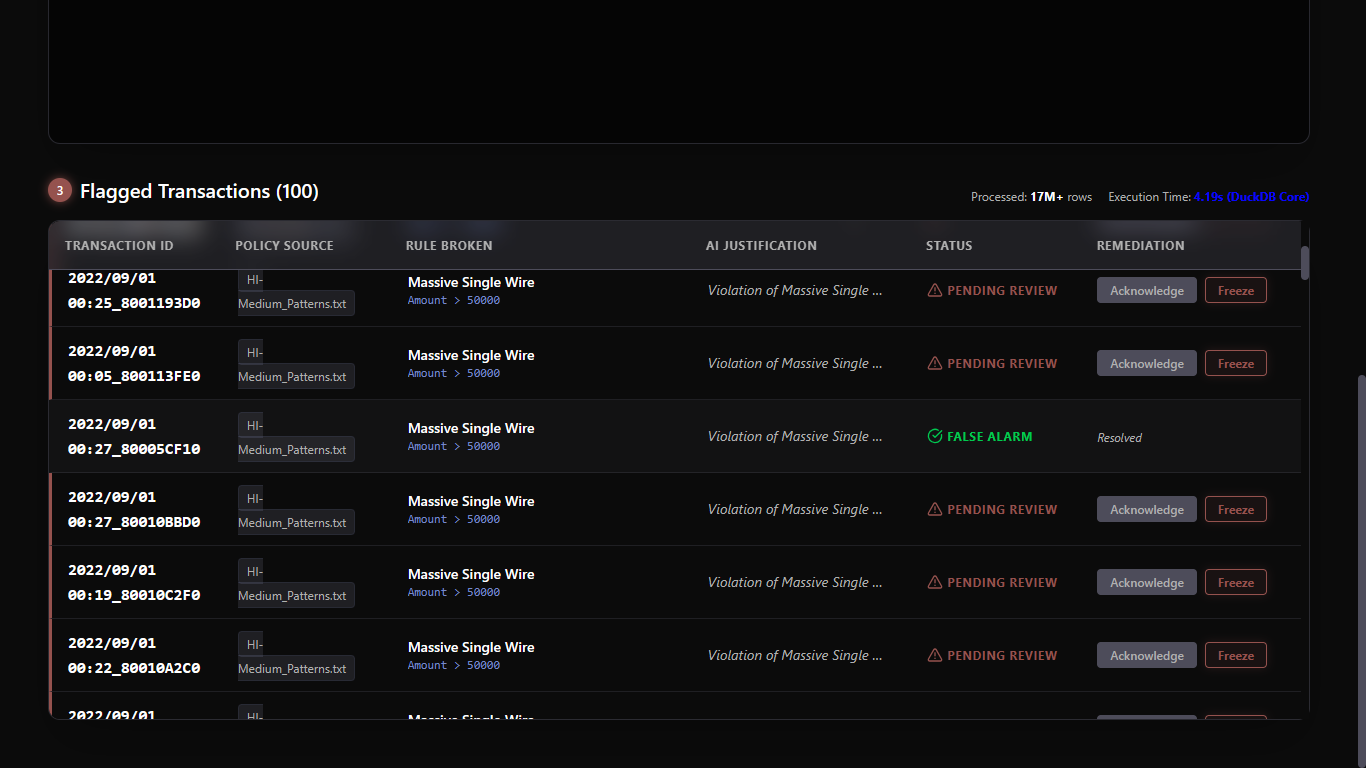This screenshot has height=768, width=1366.
Task: Freeze transaction 80010A2C0
Action: [1235, 656]
